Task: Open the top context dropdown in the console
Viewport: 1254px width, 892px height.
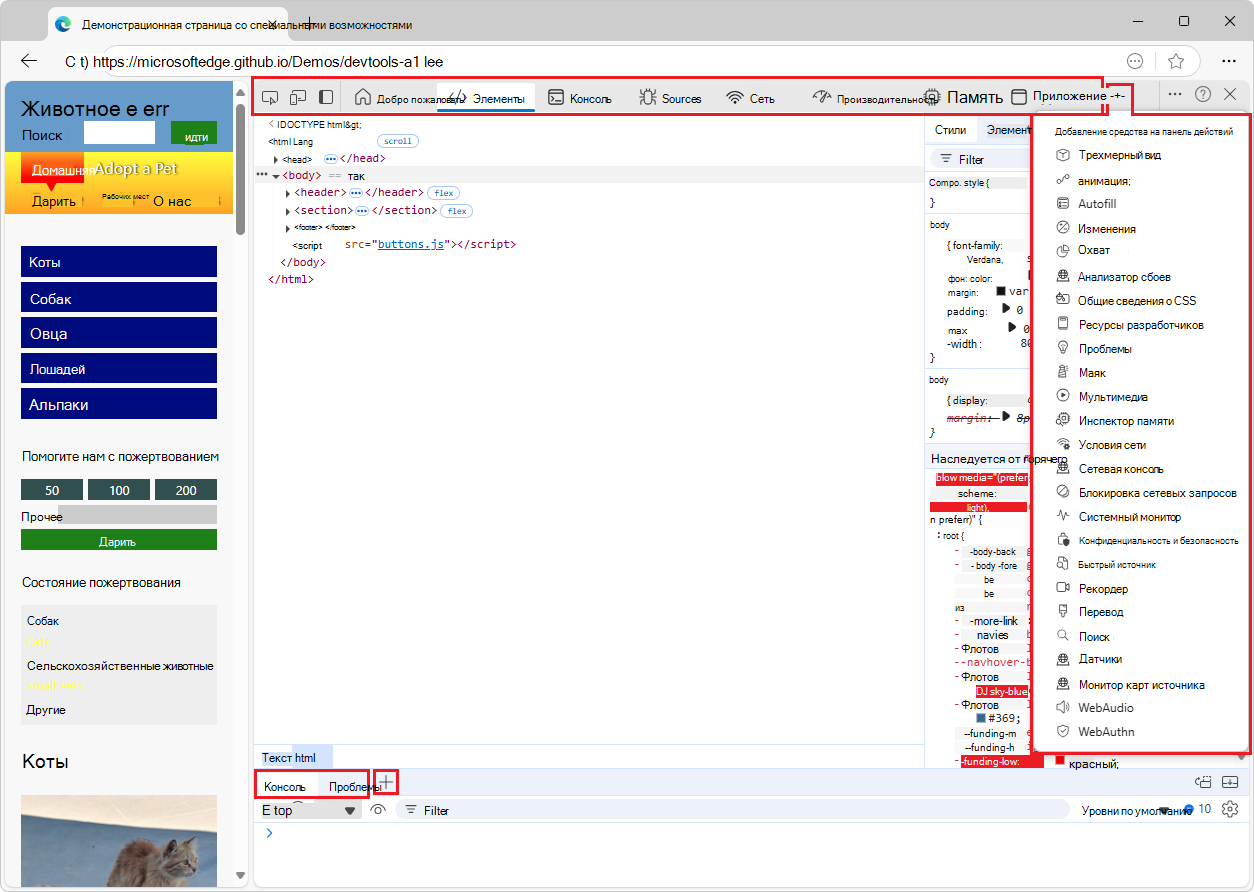Action: [308, 810]
